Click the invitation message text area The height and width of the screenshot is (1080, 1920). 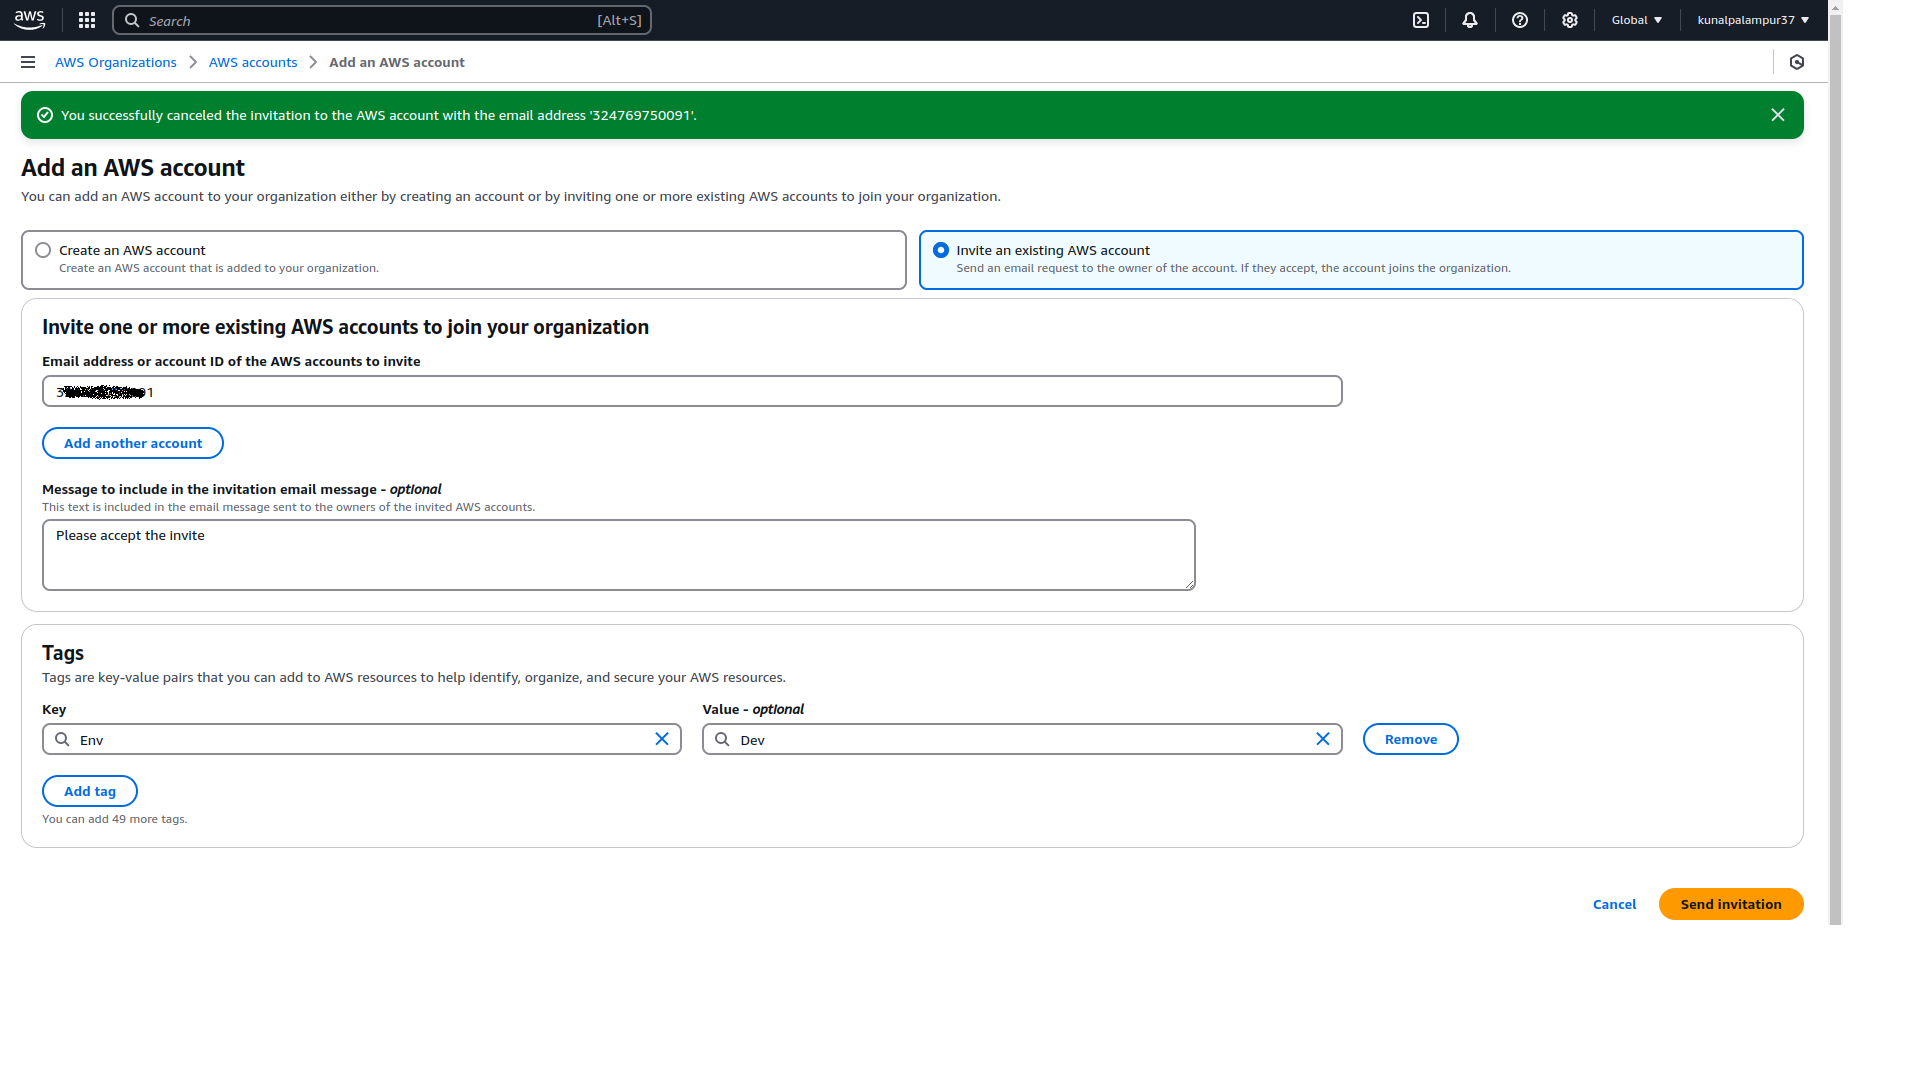(x=619, y=555)
